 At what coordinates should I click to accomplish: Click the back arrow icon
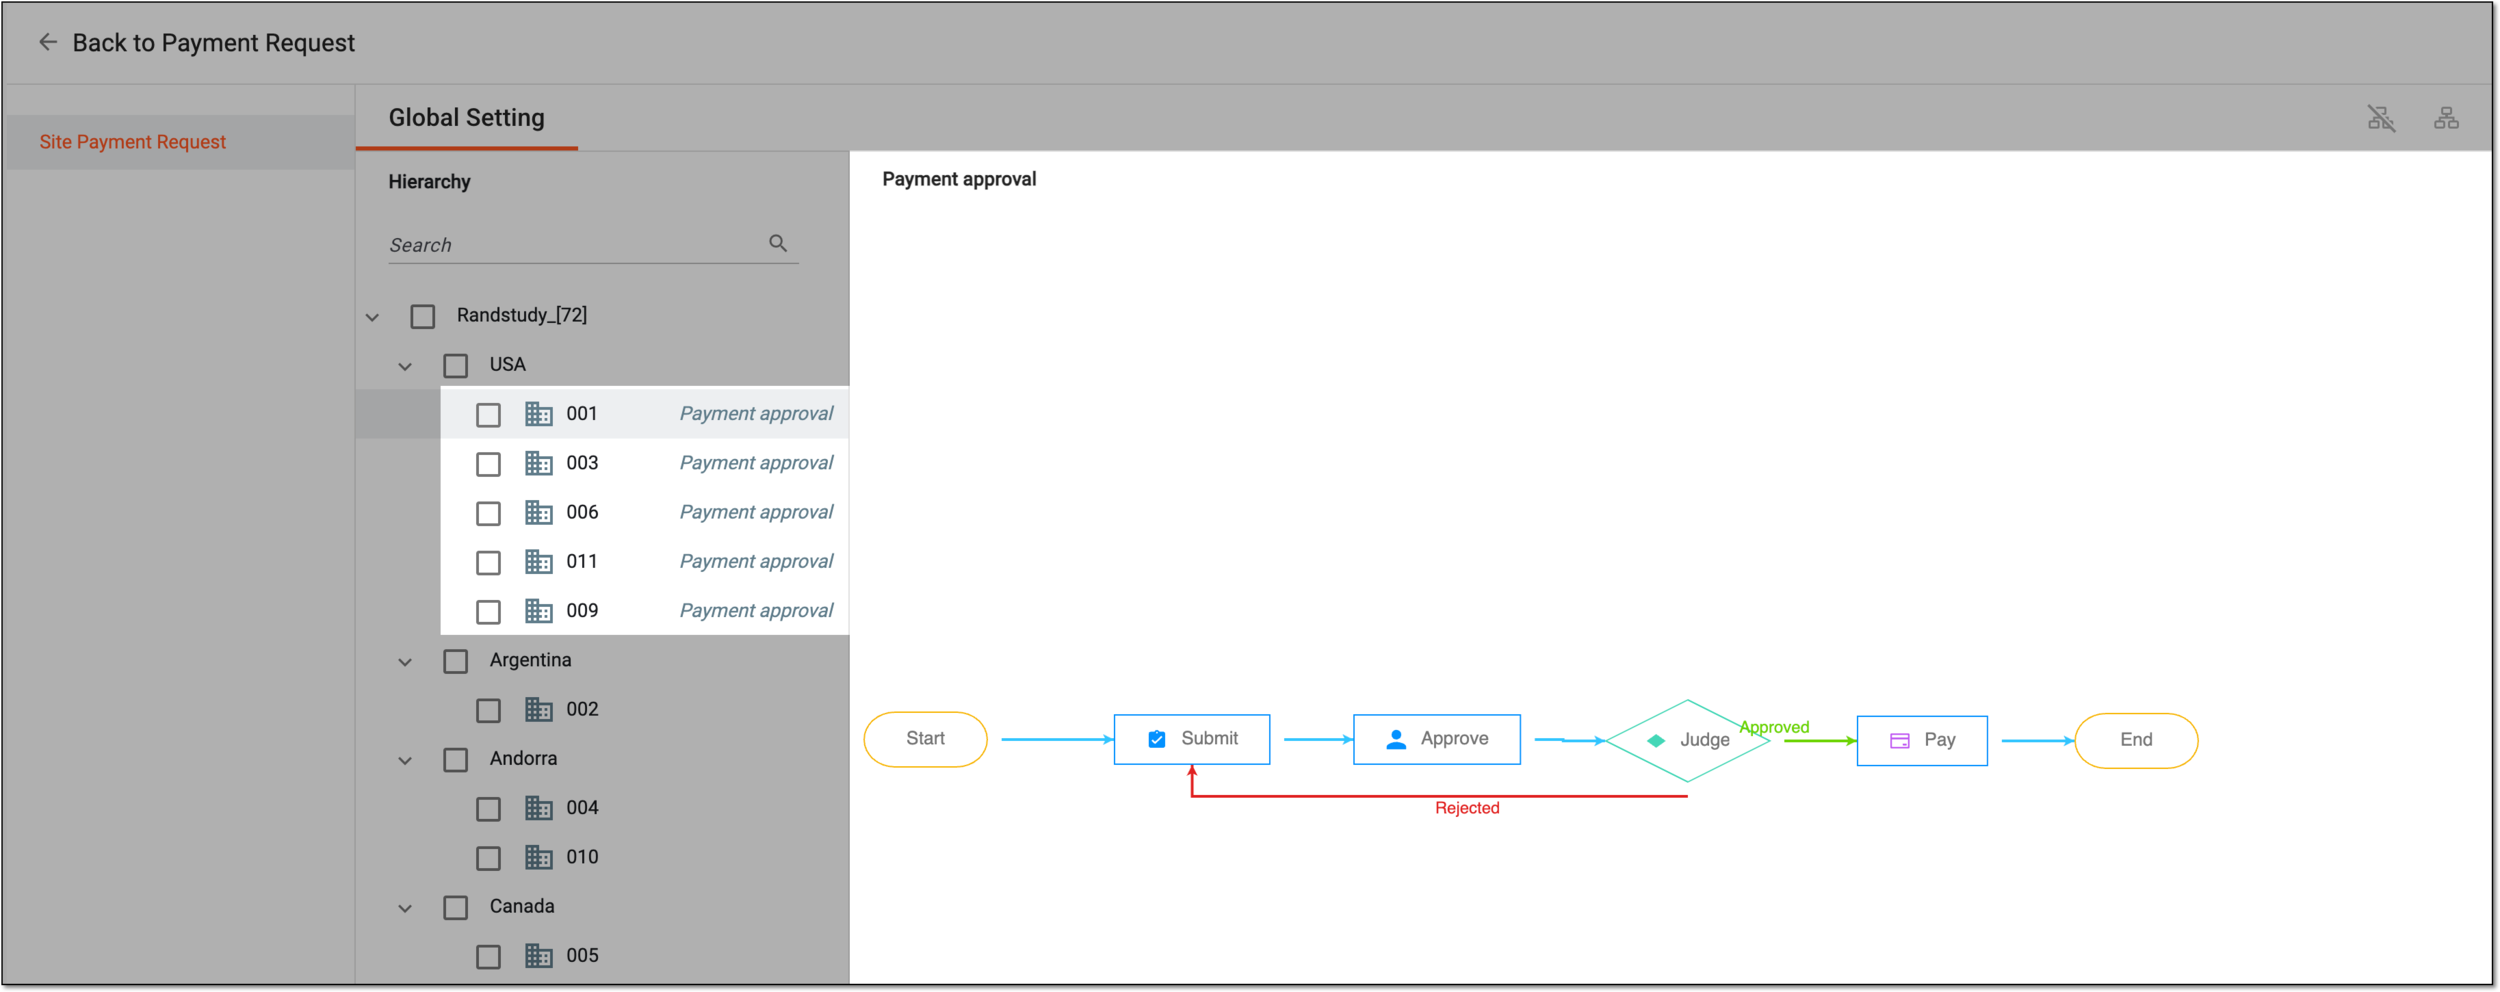point(47,42)
